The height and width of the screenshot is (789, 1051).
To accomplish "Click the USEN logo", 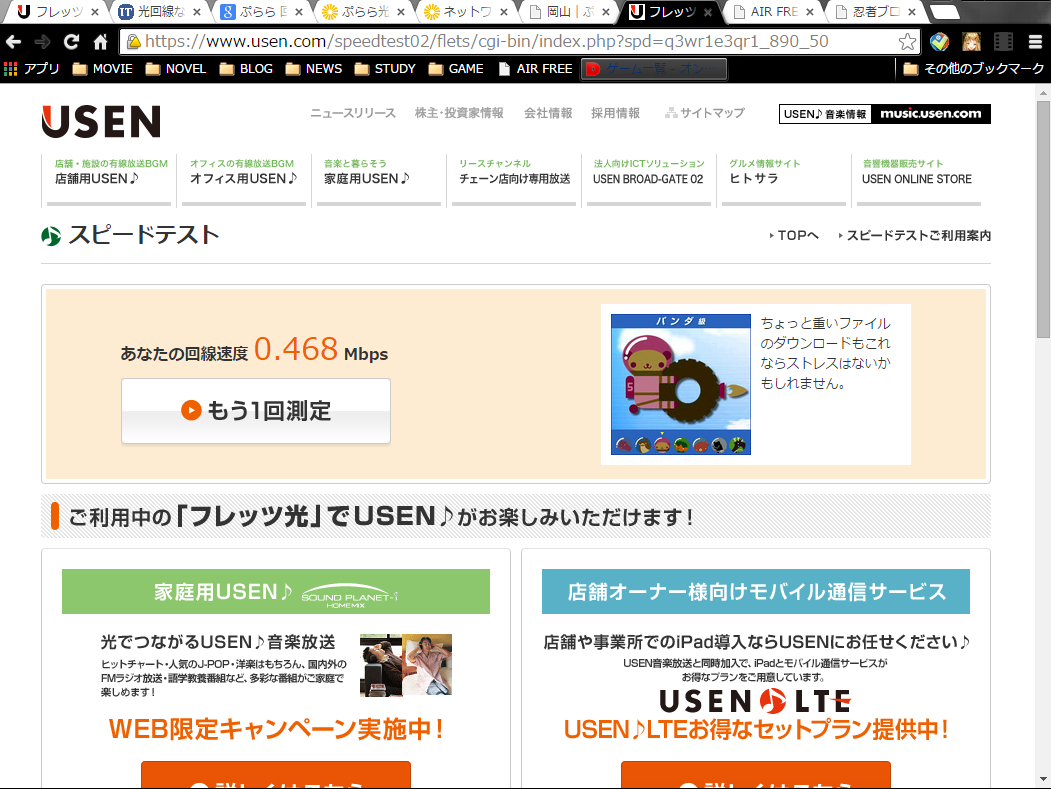I will 101,121.
